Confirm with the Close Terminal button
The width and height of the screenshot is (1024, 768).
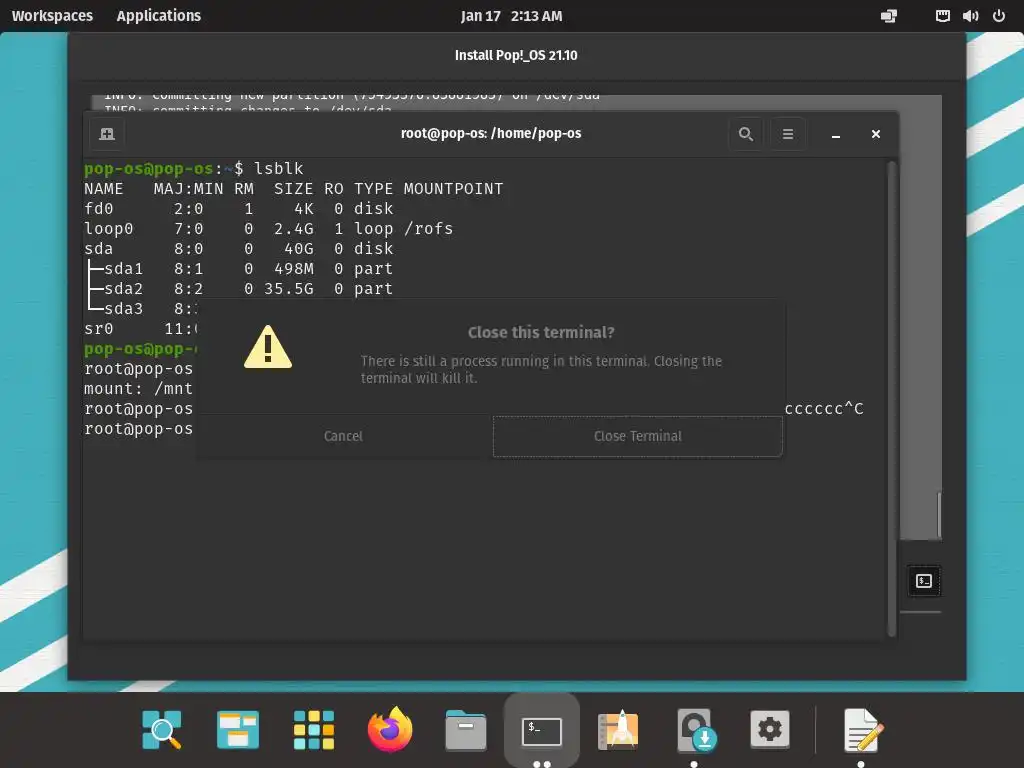[637, 436]
